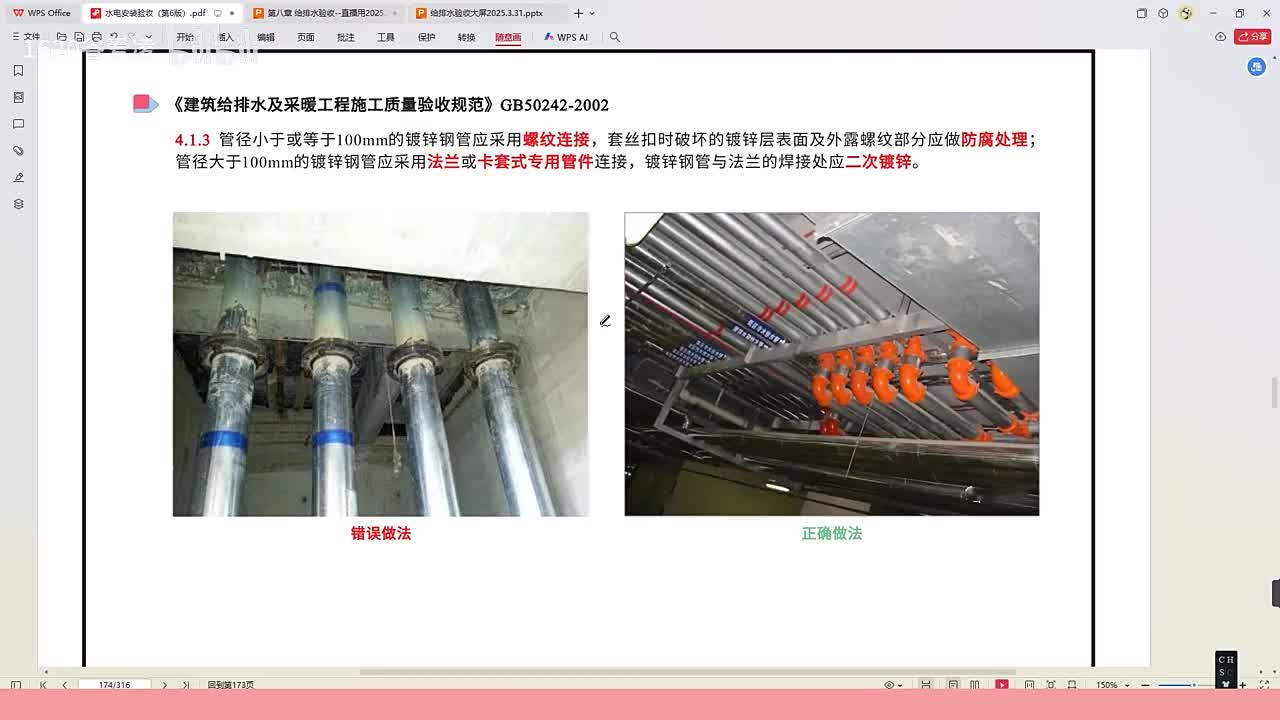This screenshot has height=720, width=1280.
Task: Click the print icon in quick toolbar
Action: (97, 37)
